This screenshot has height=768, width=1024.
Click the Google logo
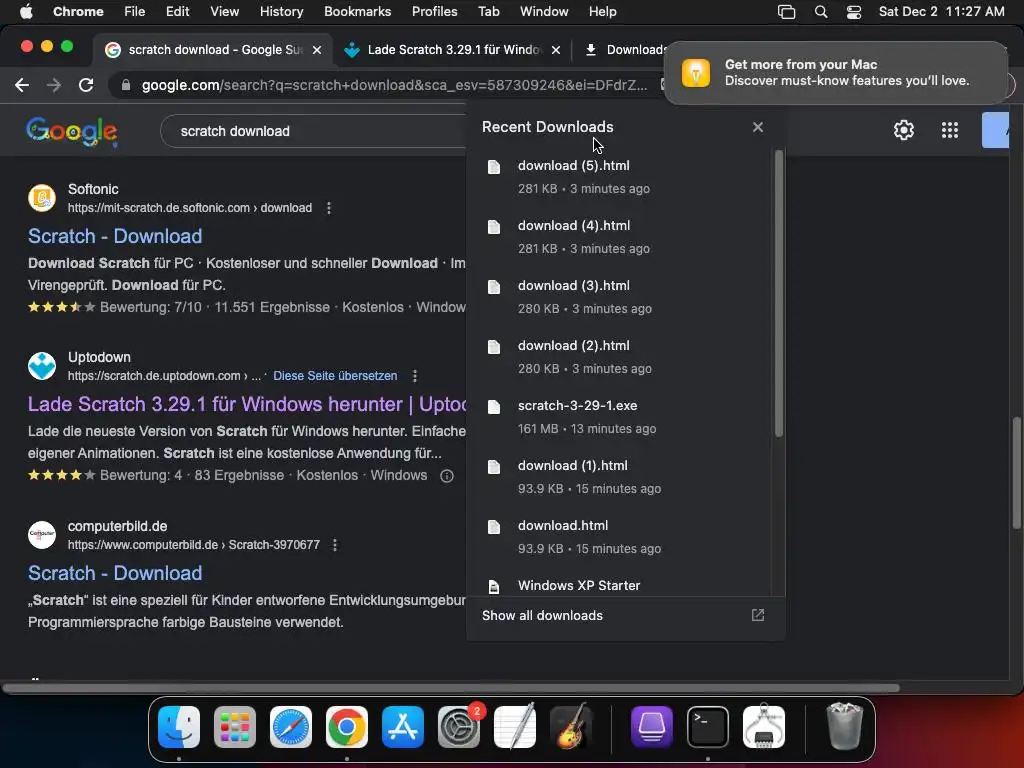coord(72,131)
